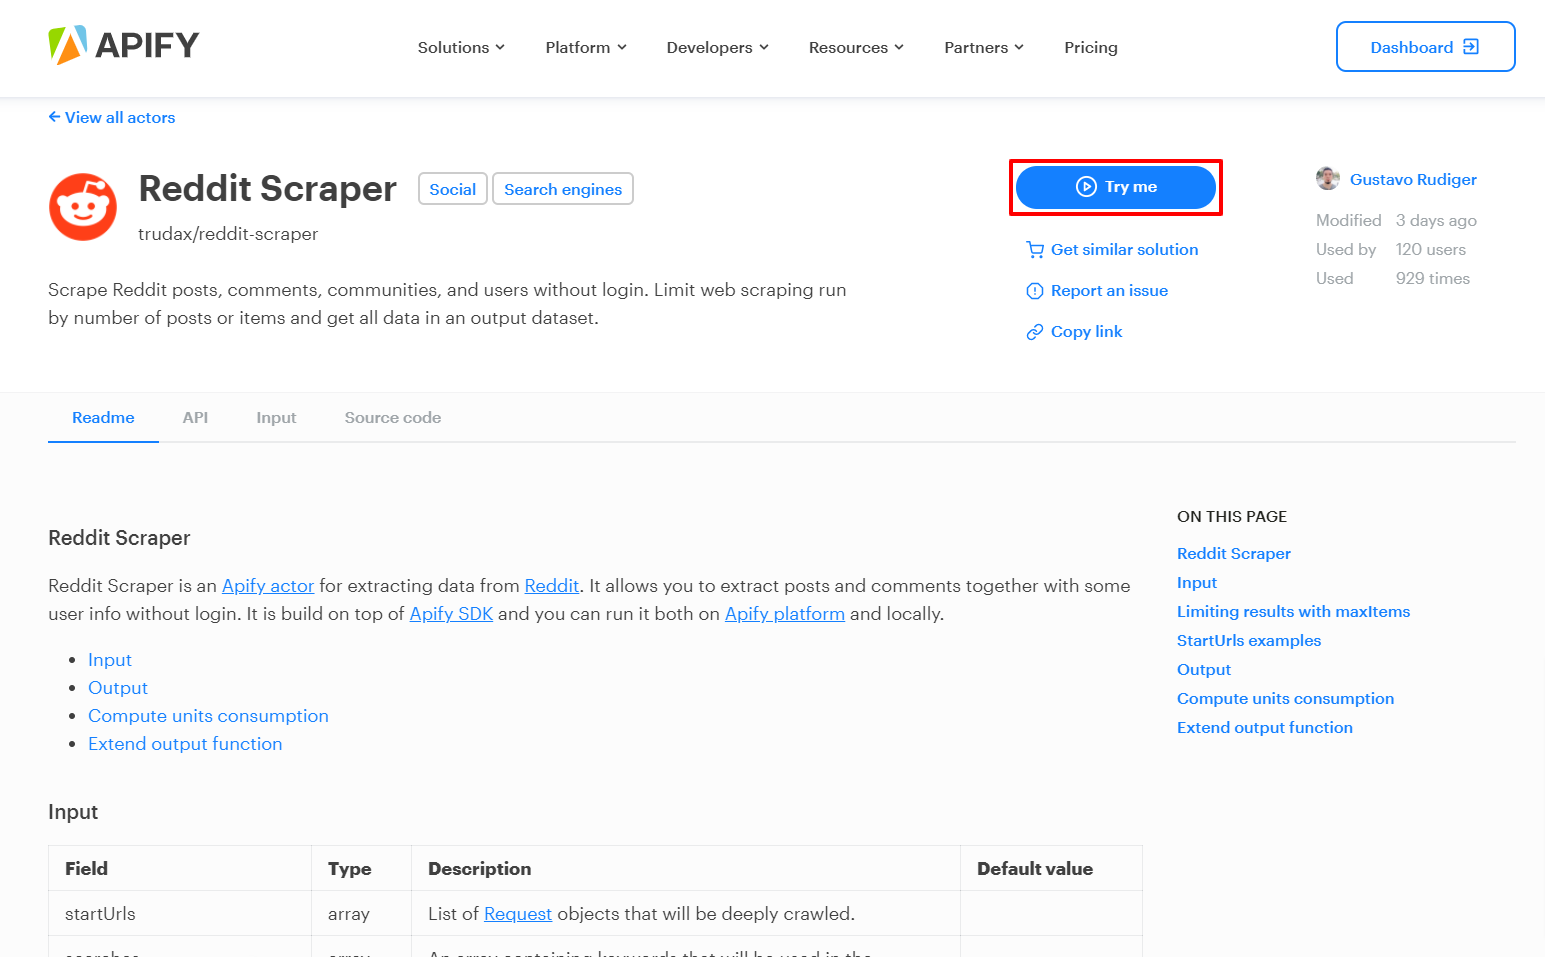Click the Gustavo Rudiger avatar
Screen dimensions: 1545x957
(x=1328, y=179)
